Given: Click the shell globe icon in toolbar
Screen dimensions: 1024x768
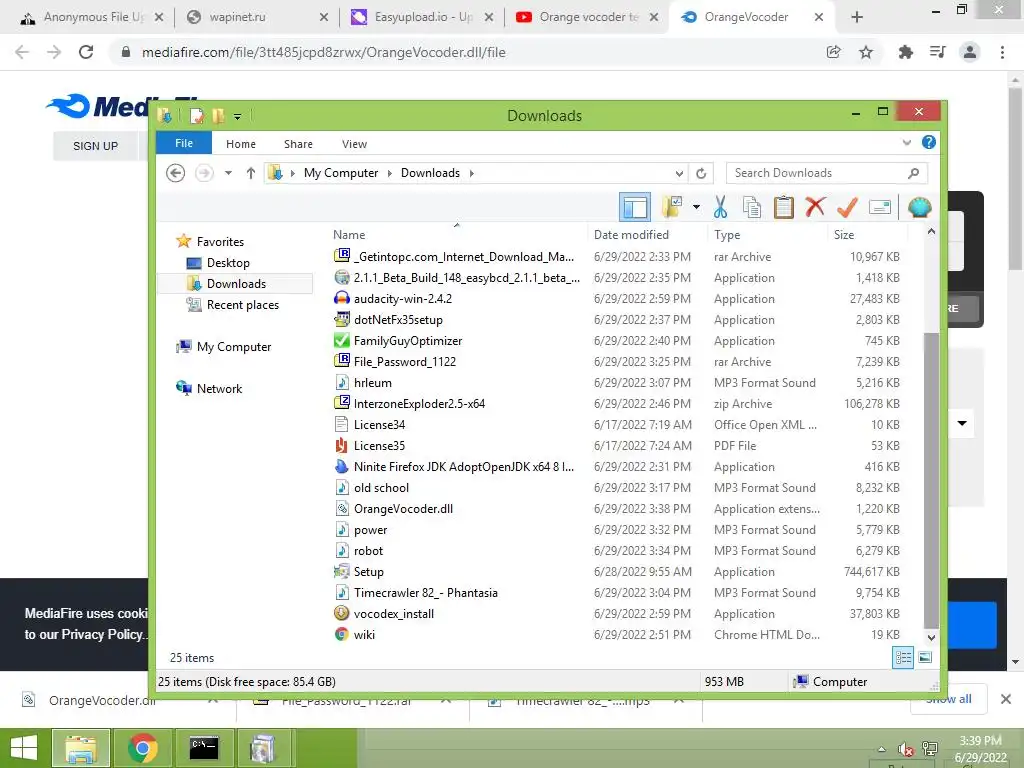Looking at the screenshot, I should (x=920, y=208).
